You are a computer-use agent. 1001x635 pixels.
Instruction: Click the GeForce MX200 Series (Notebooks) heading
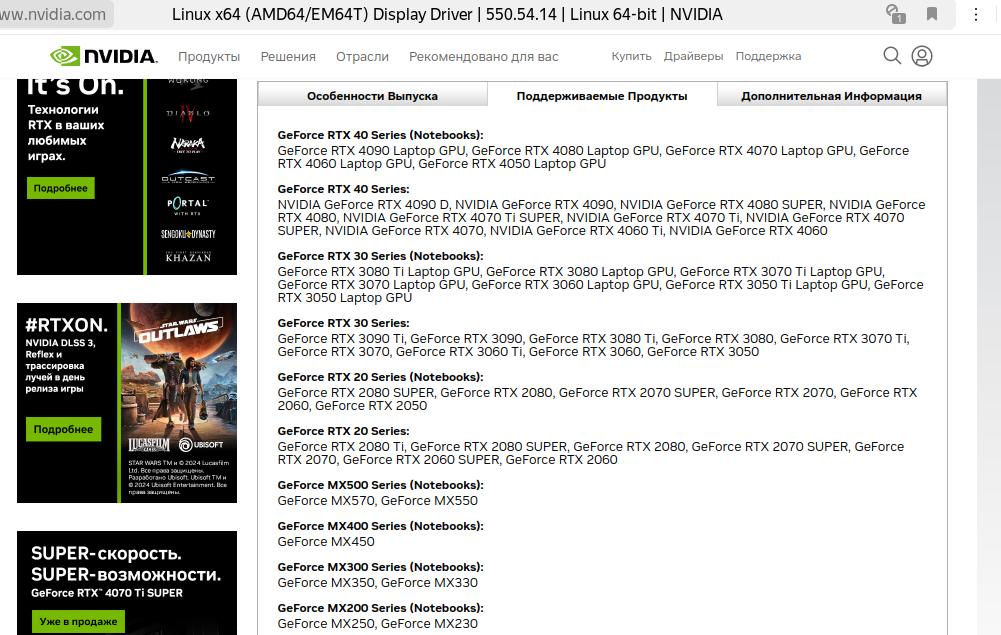click(x=380, y=608)
